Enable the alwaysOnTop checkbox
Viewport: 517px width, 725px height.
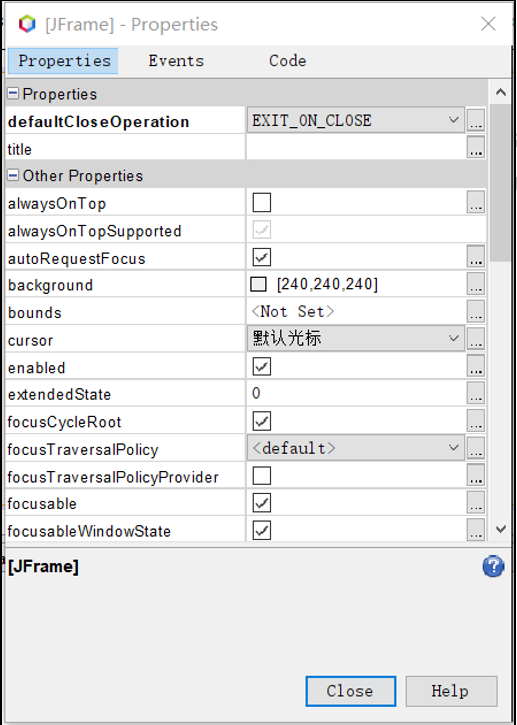[x=262, y=203]
